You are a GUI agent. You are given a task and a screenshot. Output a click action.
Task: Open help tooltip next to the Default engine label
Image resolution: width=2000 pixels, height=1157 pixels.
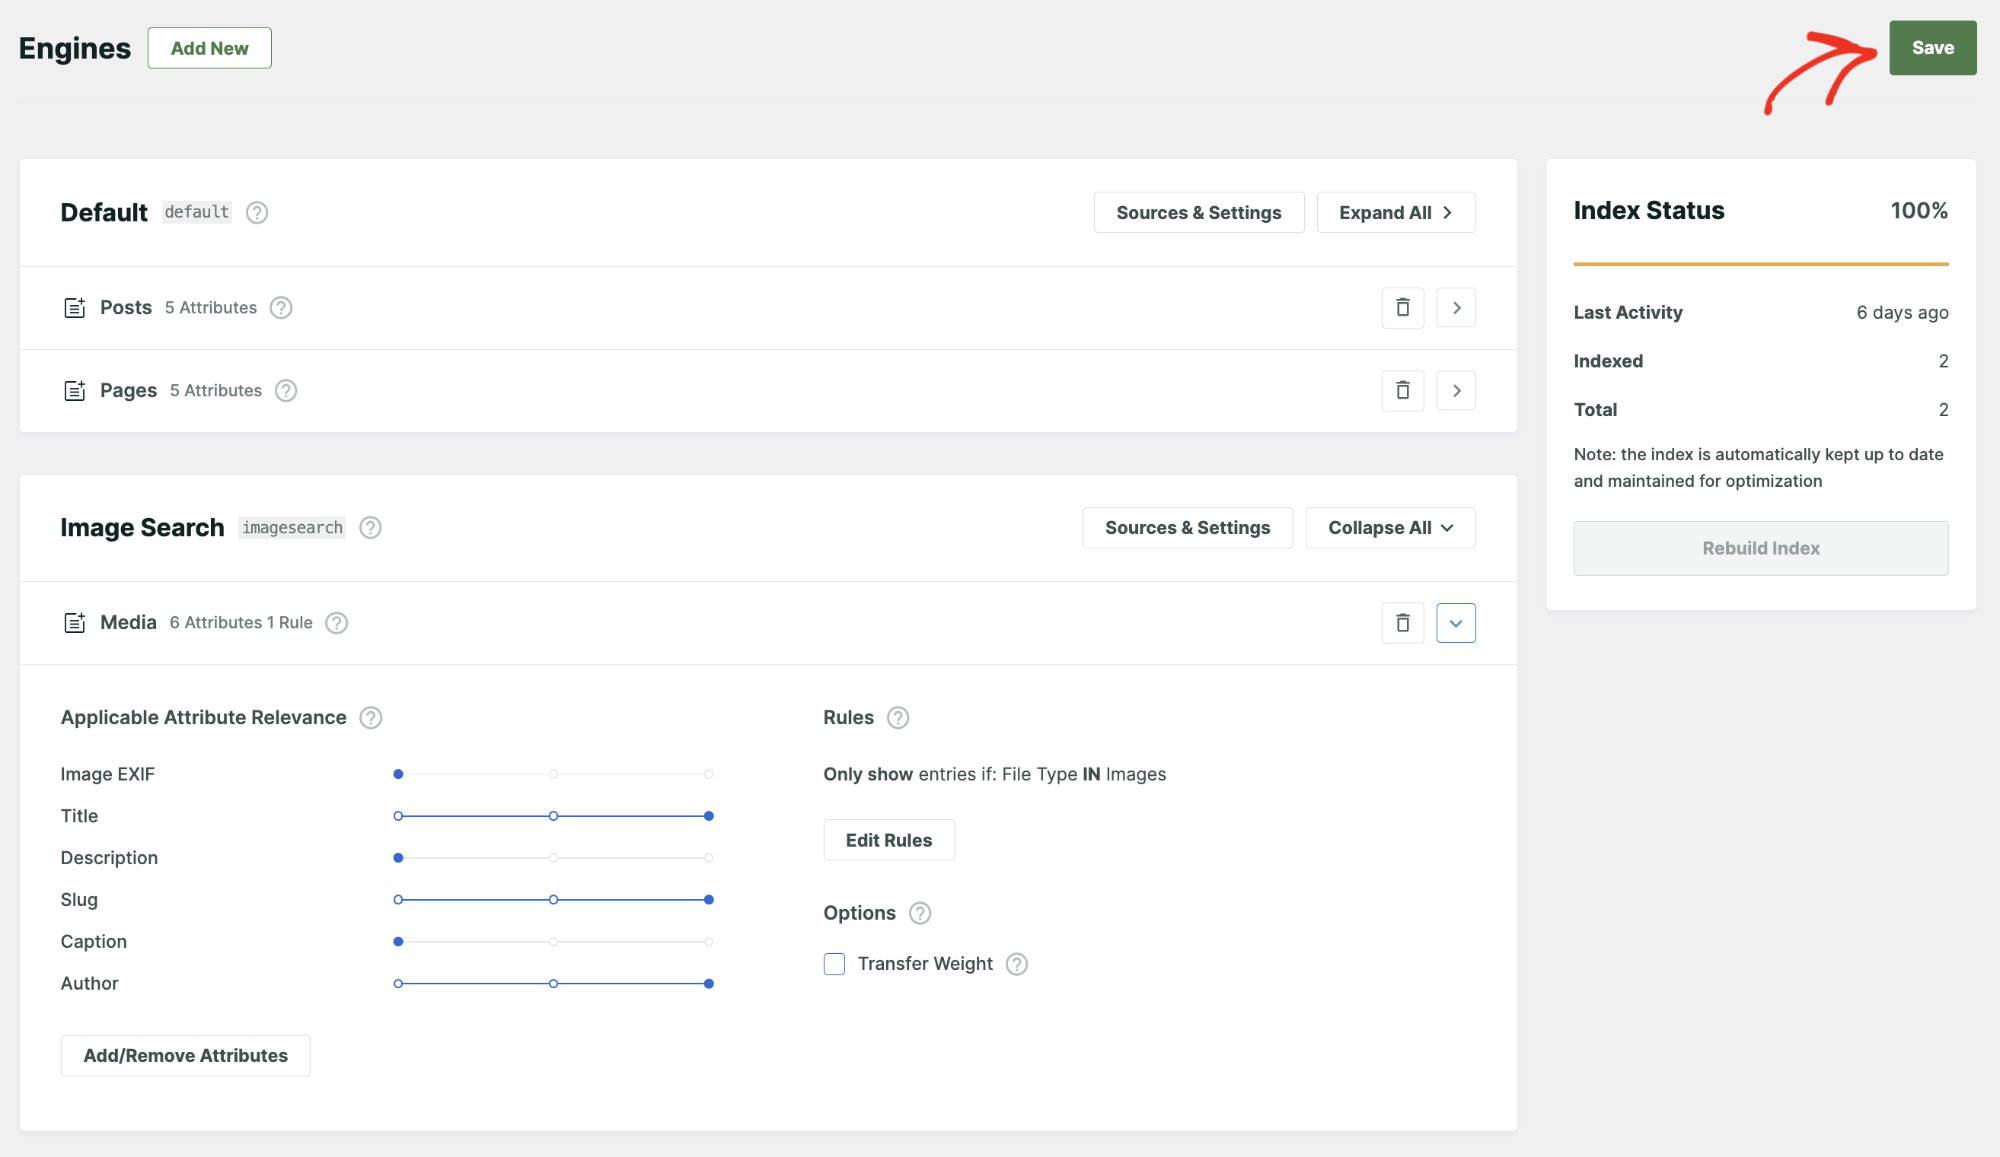click(x=256, y=212)
